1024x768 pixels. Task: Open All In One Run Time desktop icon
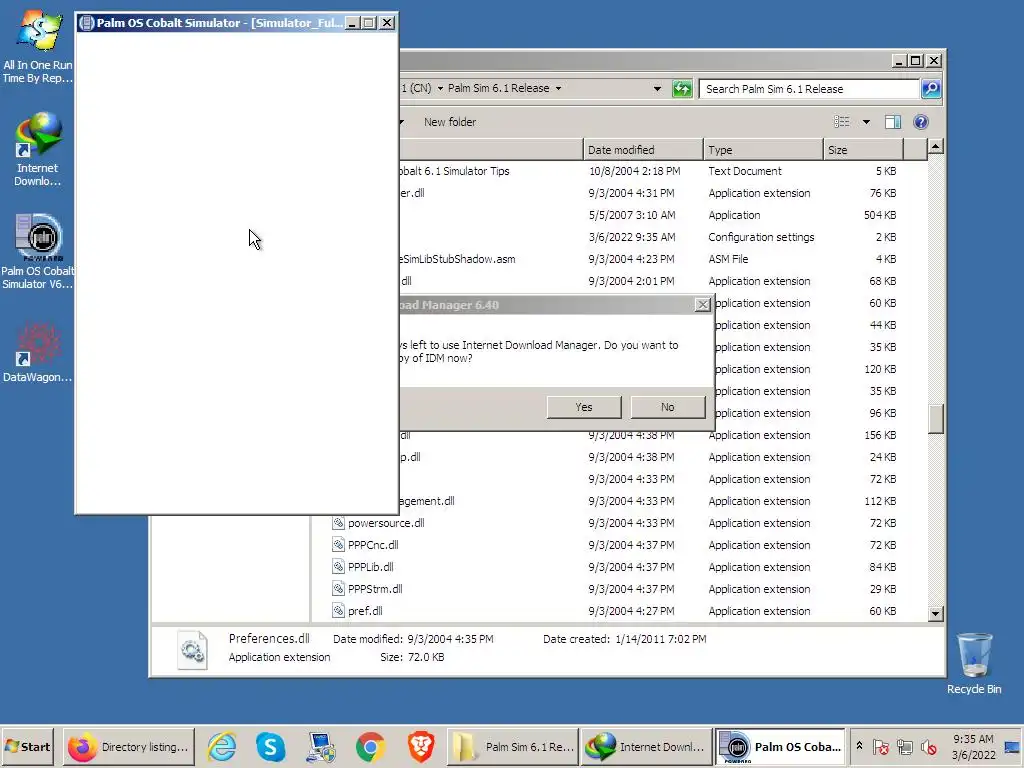pos(37,47)
